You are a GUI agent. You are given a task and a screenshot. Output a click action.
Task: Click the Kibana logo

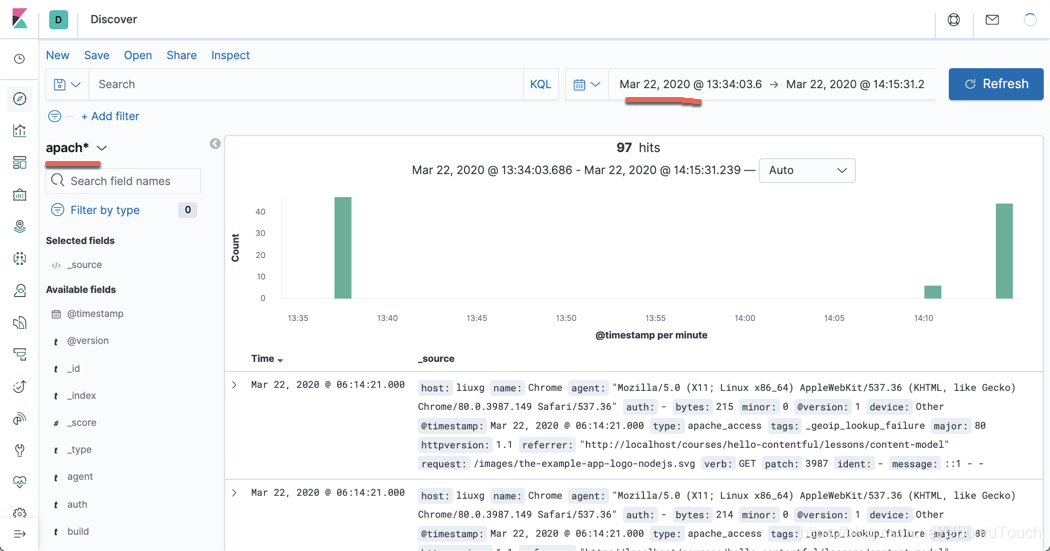(x=19, y=19)
